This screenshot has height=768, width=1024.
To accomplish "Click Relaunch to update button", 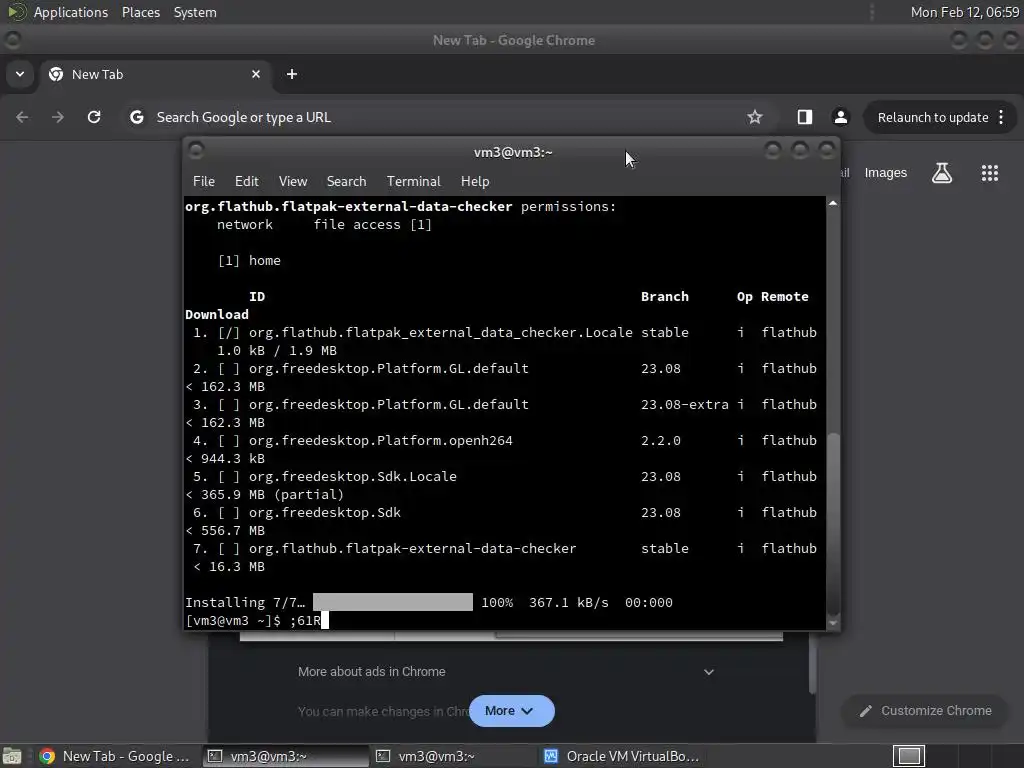I will click(x=933, y=118).
